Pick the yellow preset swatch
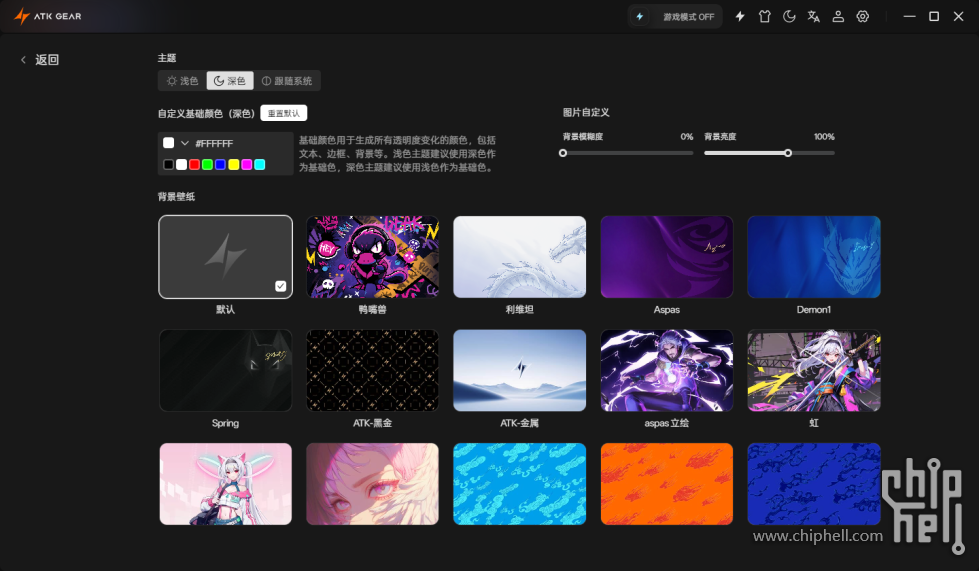Screen dimensions: 979x571 click(x=234, y=165)
